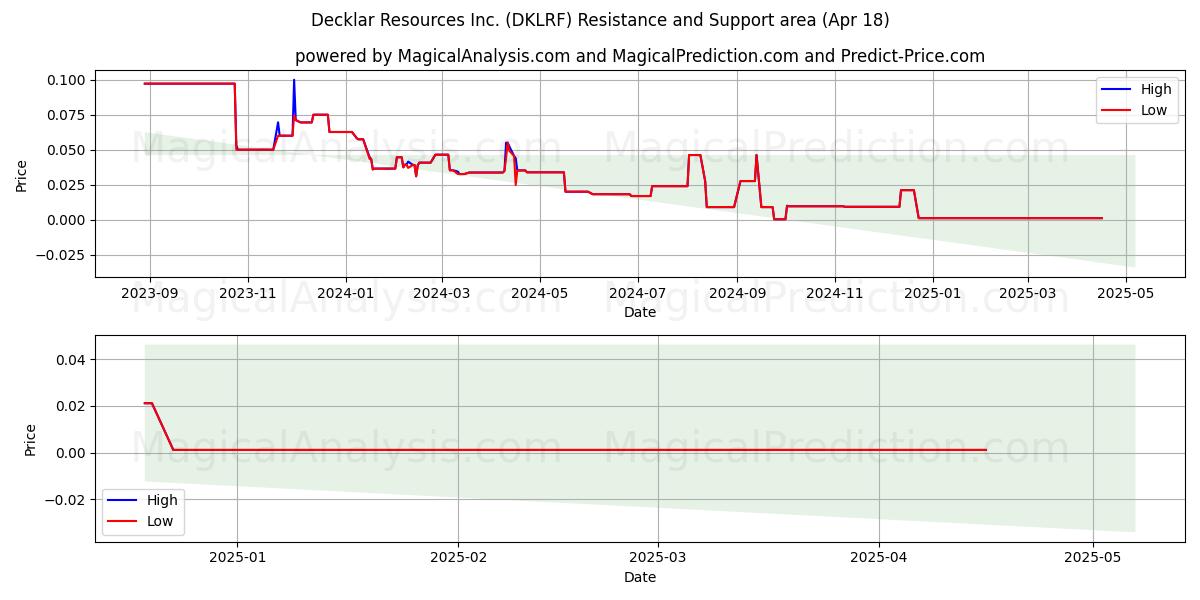The height and width of the screenshot is (600, 1200).
Task: Click the blue High spike peak at 0.100
Action: [x=294, y=81]
